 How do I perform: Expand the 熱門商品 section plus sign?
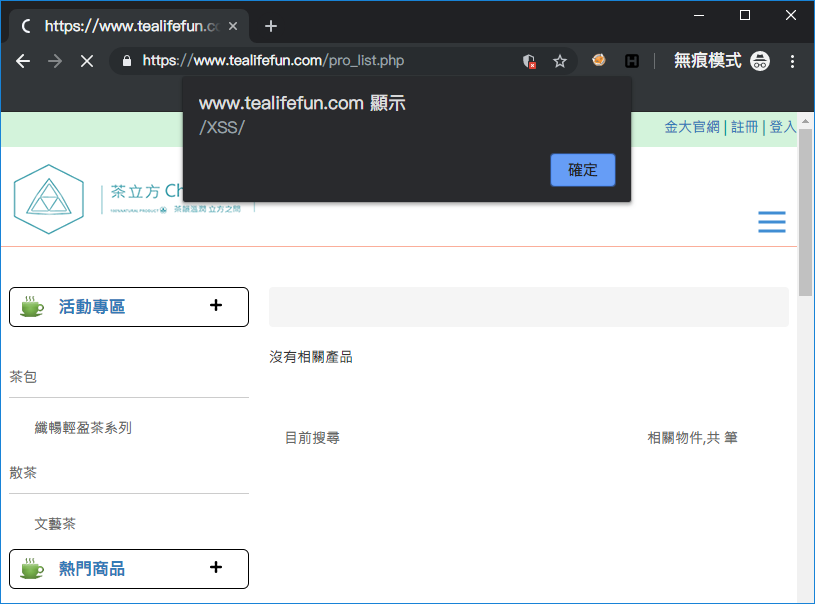point(216,567)
